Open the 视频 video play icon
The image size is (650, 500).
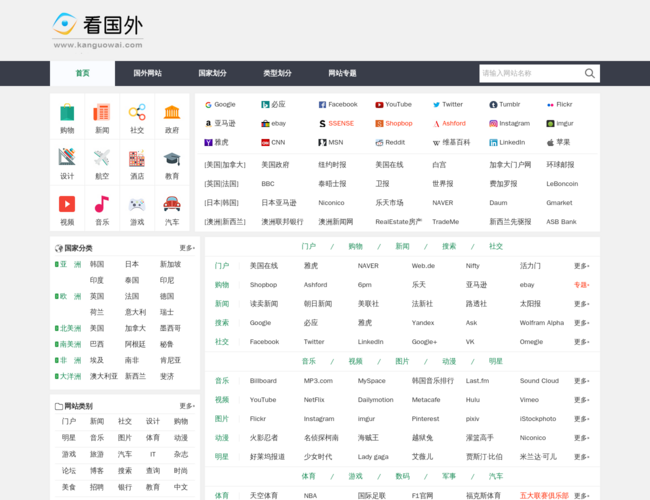point(67,204)
